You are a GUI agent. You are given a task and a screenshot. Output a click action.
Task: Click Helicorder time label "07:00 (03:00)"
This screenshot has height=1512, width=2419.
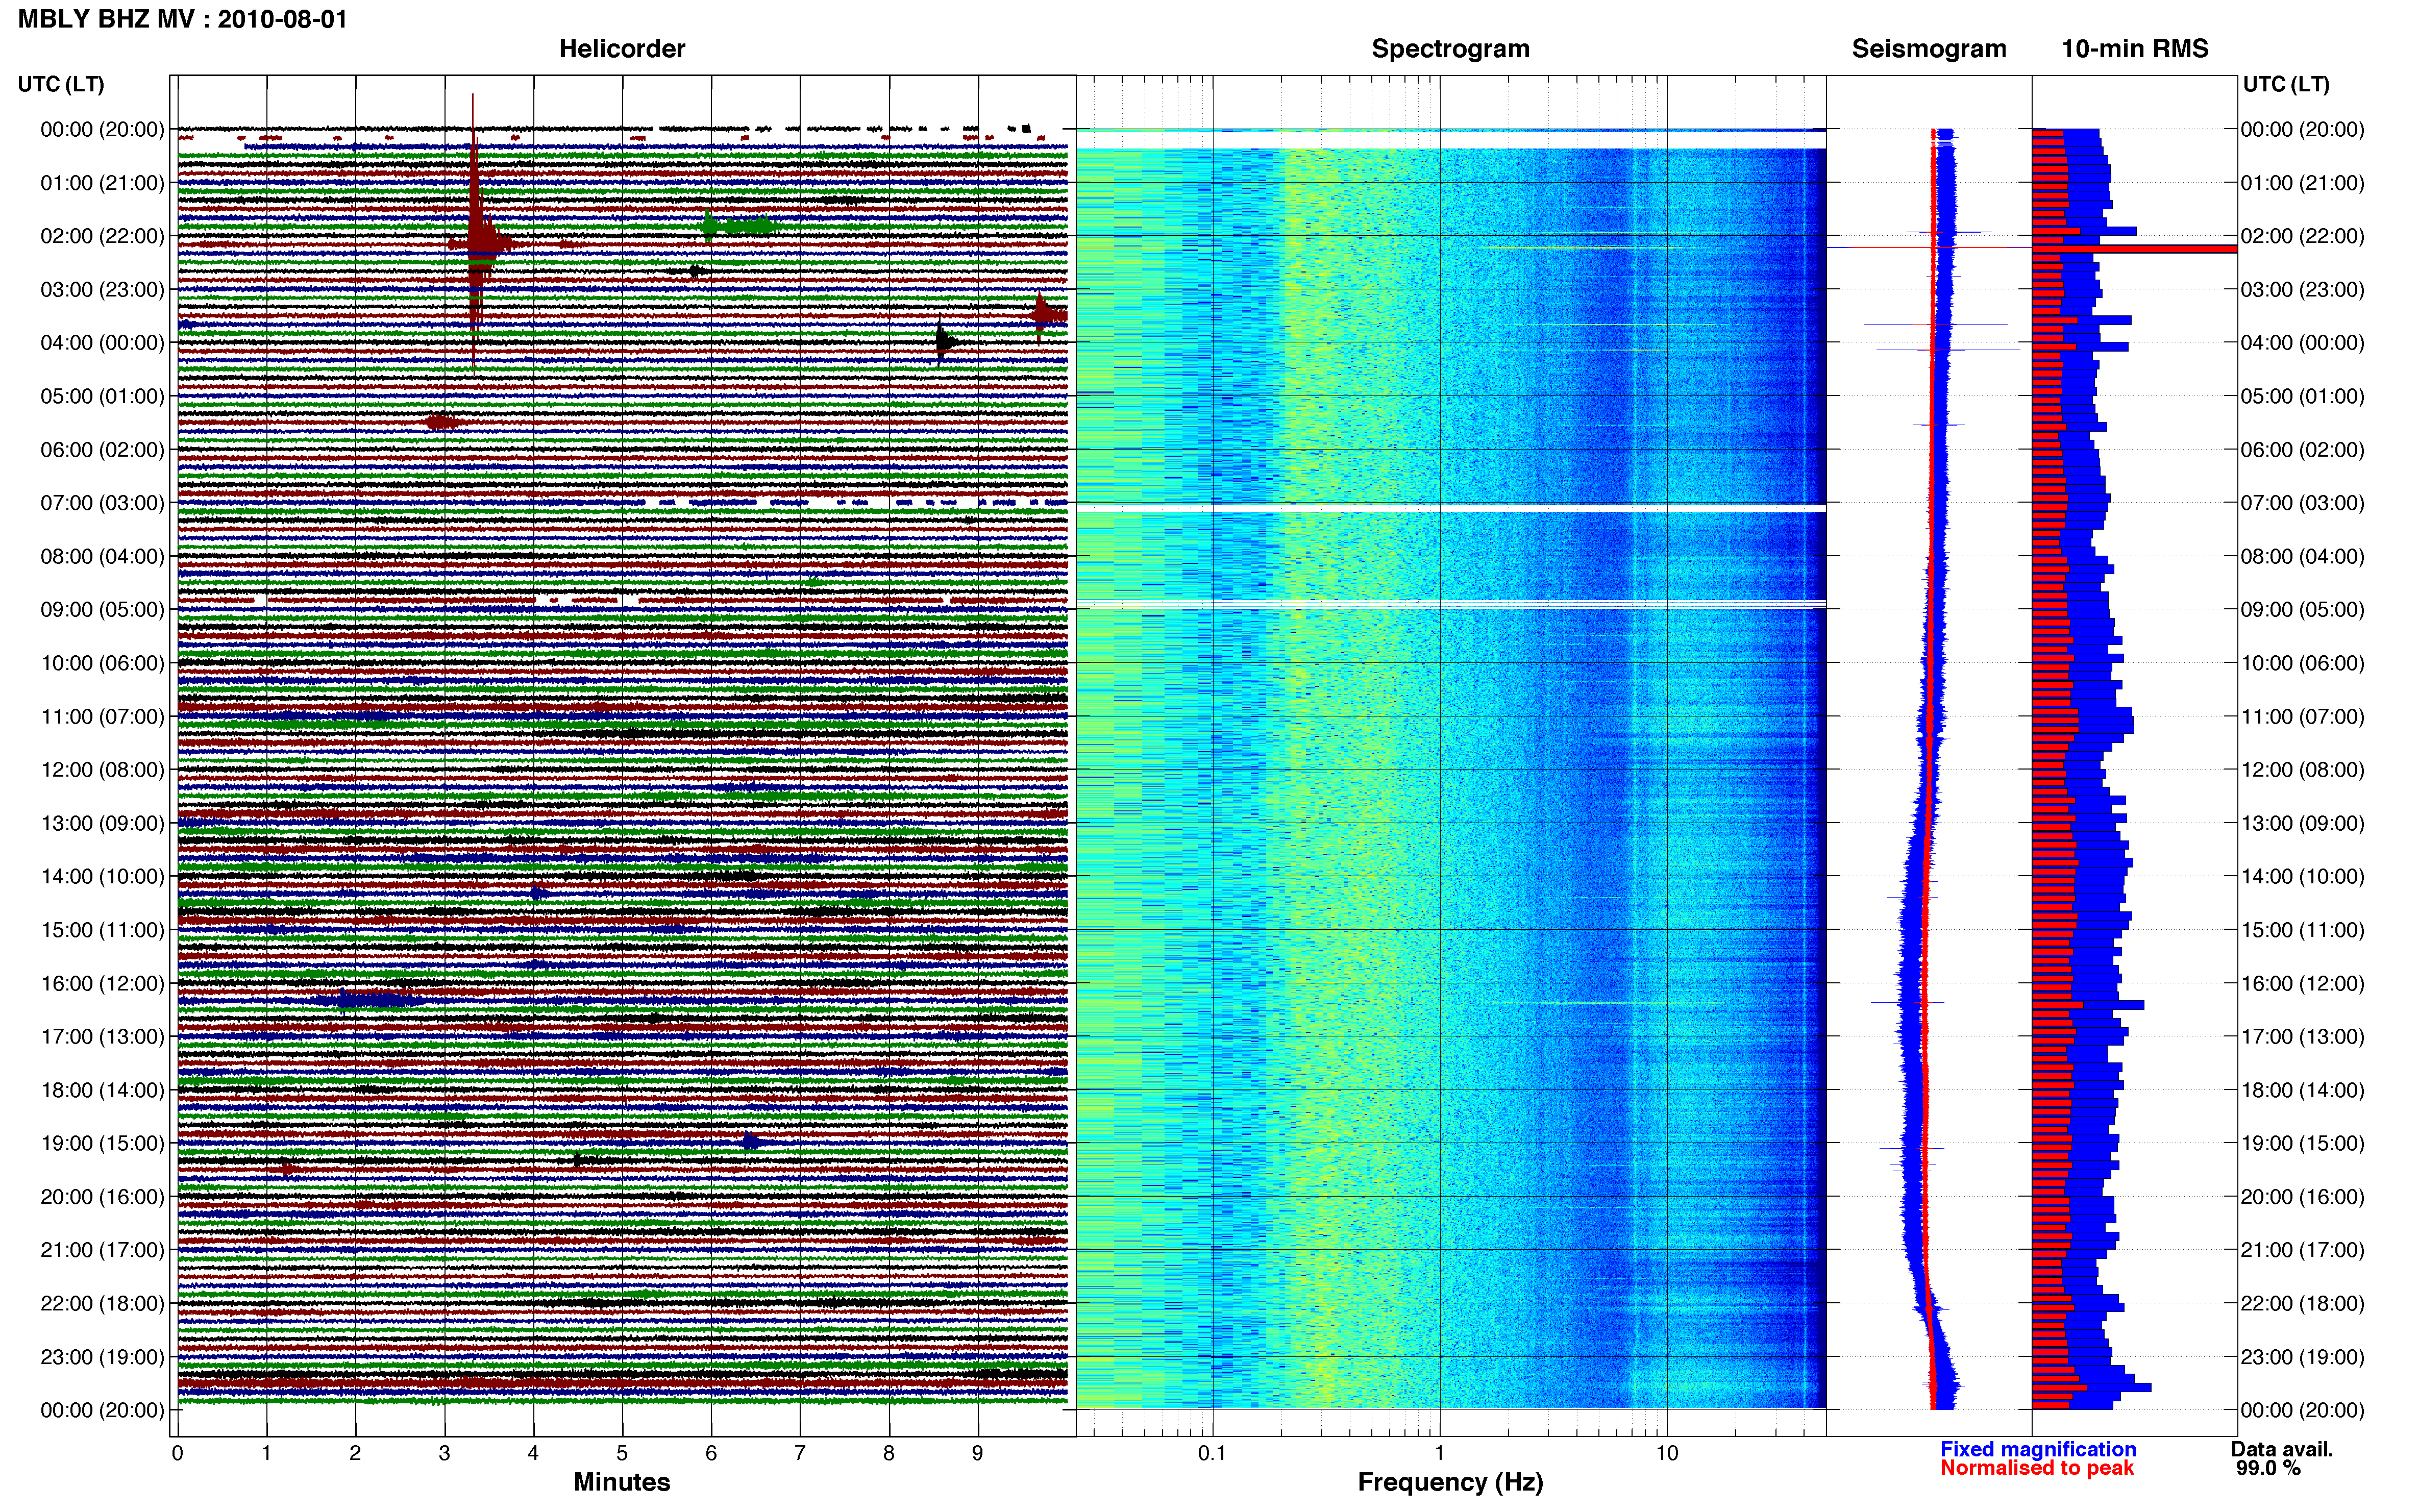click(x=102, y=503)
